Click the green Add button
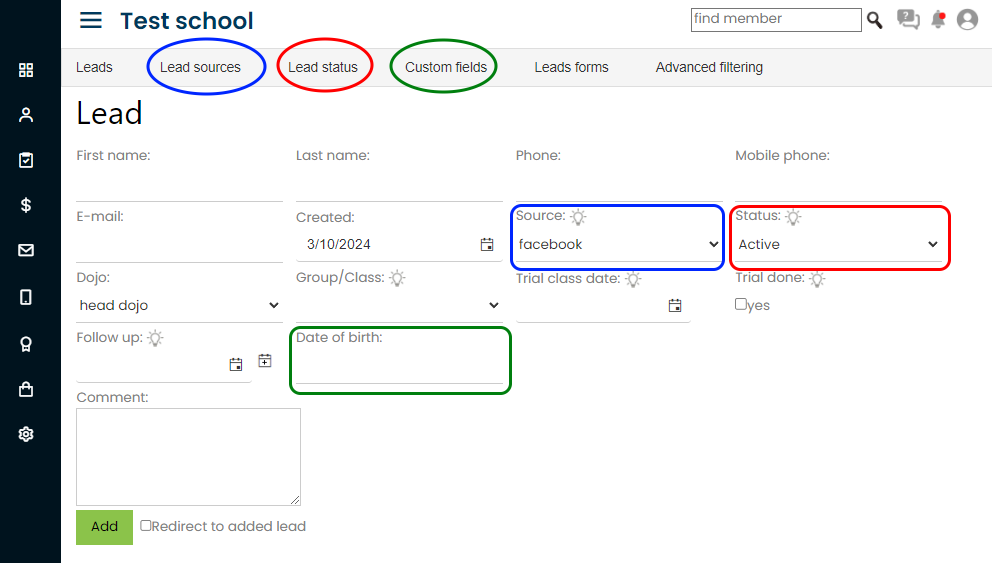Viewport: 992px width, 563px height. (104, 527)
